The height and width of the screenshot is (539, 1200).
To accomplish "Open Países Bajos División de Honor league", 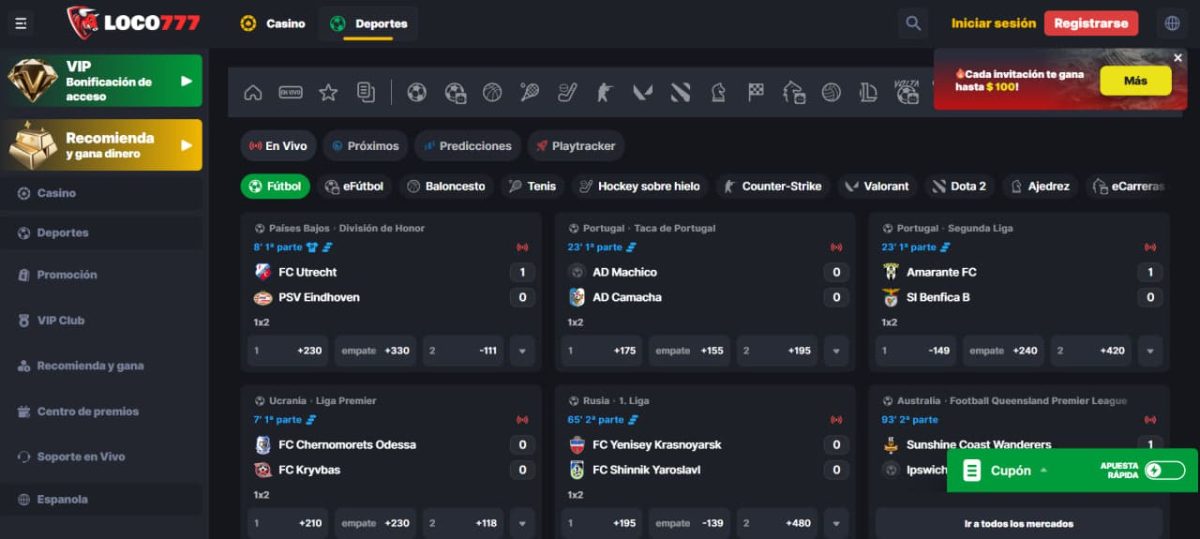I will [x=346, y=229].
